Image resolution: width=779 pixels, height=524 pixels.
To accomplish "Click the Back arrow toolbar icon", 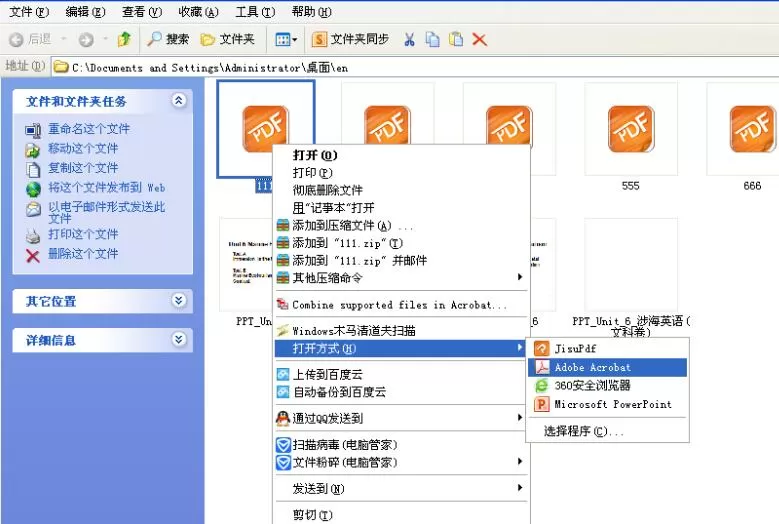I will click(x=16, y=40).
